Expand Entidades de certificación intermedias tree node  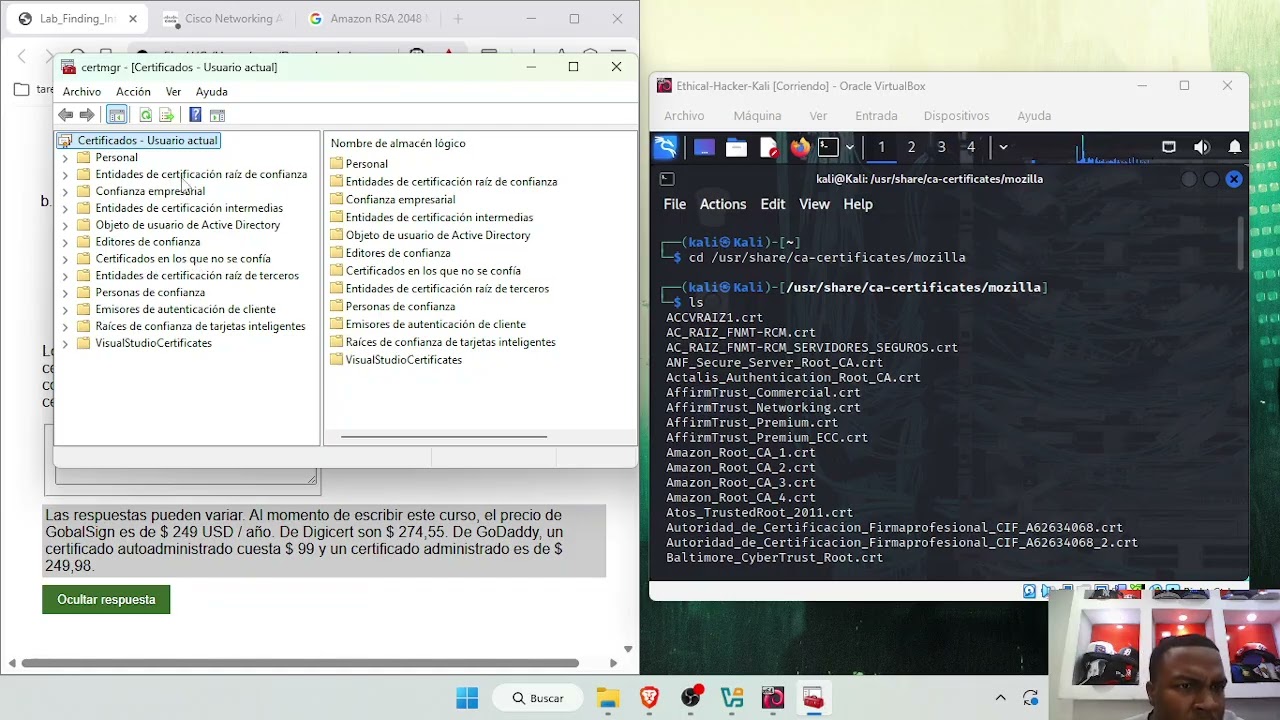tap(65, 209)
